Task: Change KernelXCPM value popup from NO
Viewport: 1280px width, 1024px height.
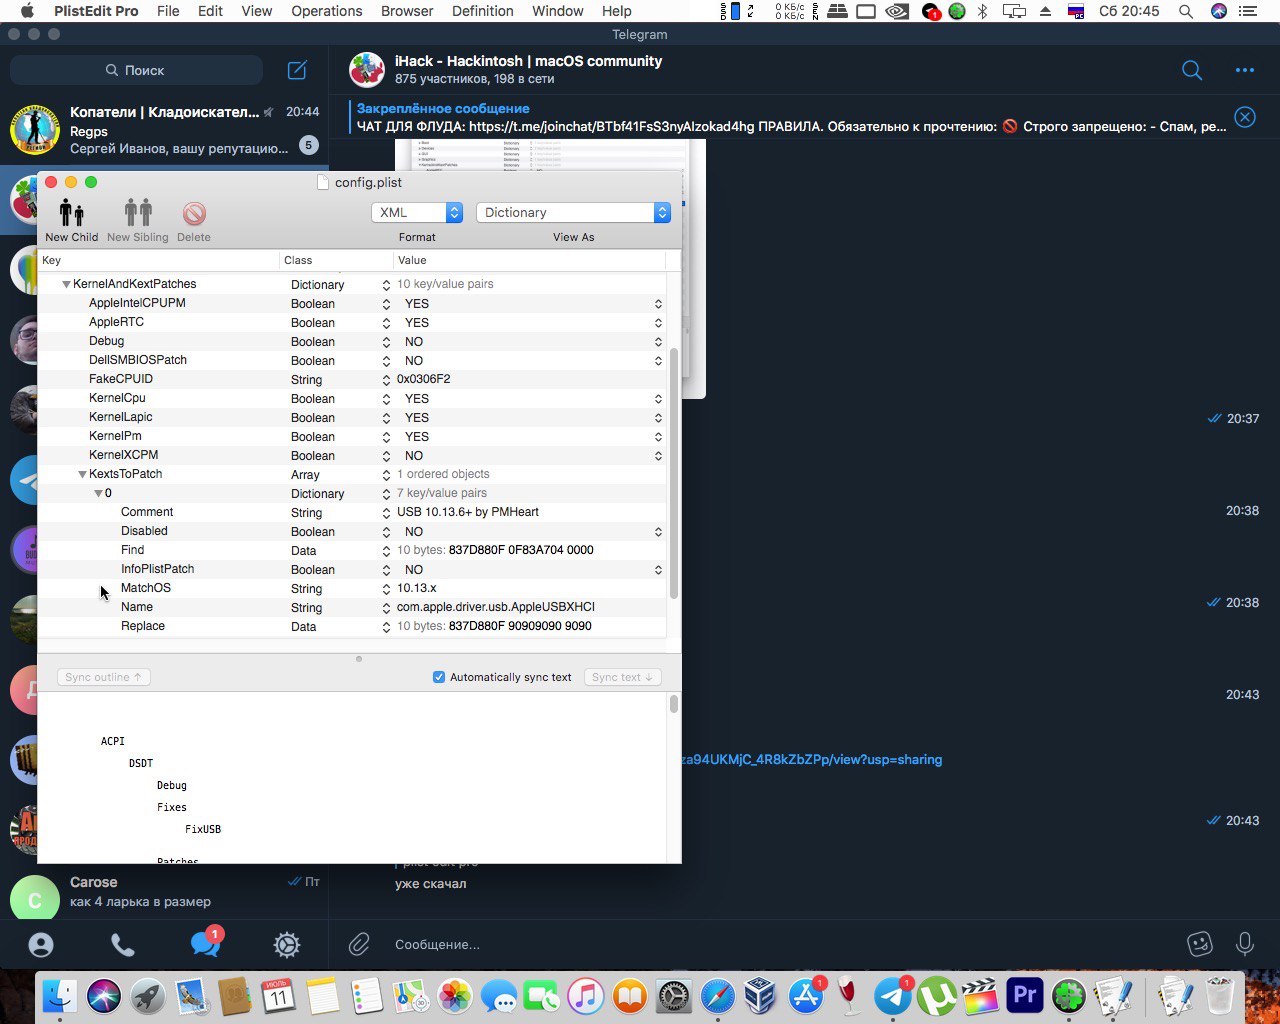Action: pyautogui.click(x=658, y=455)
